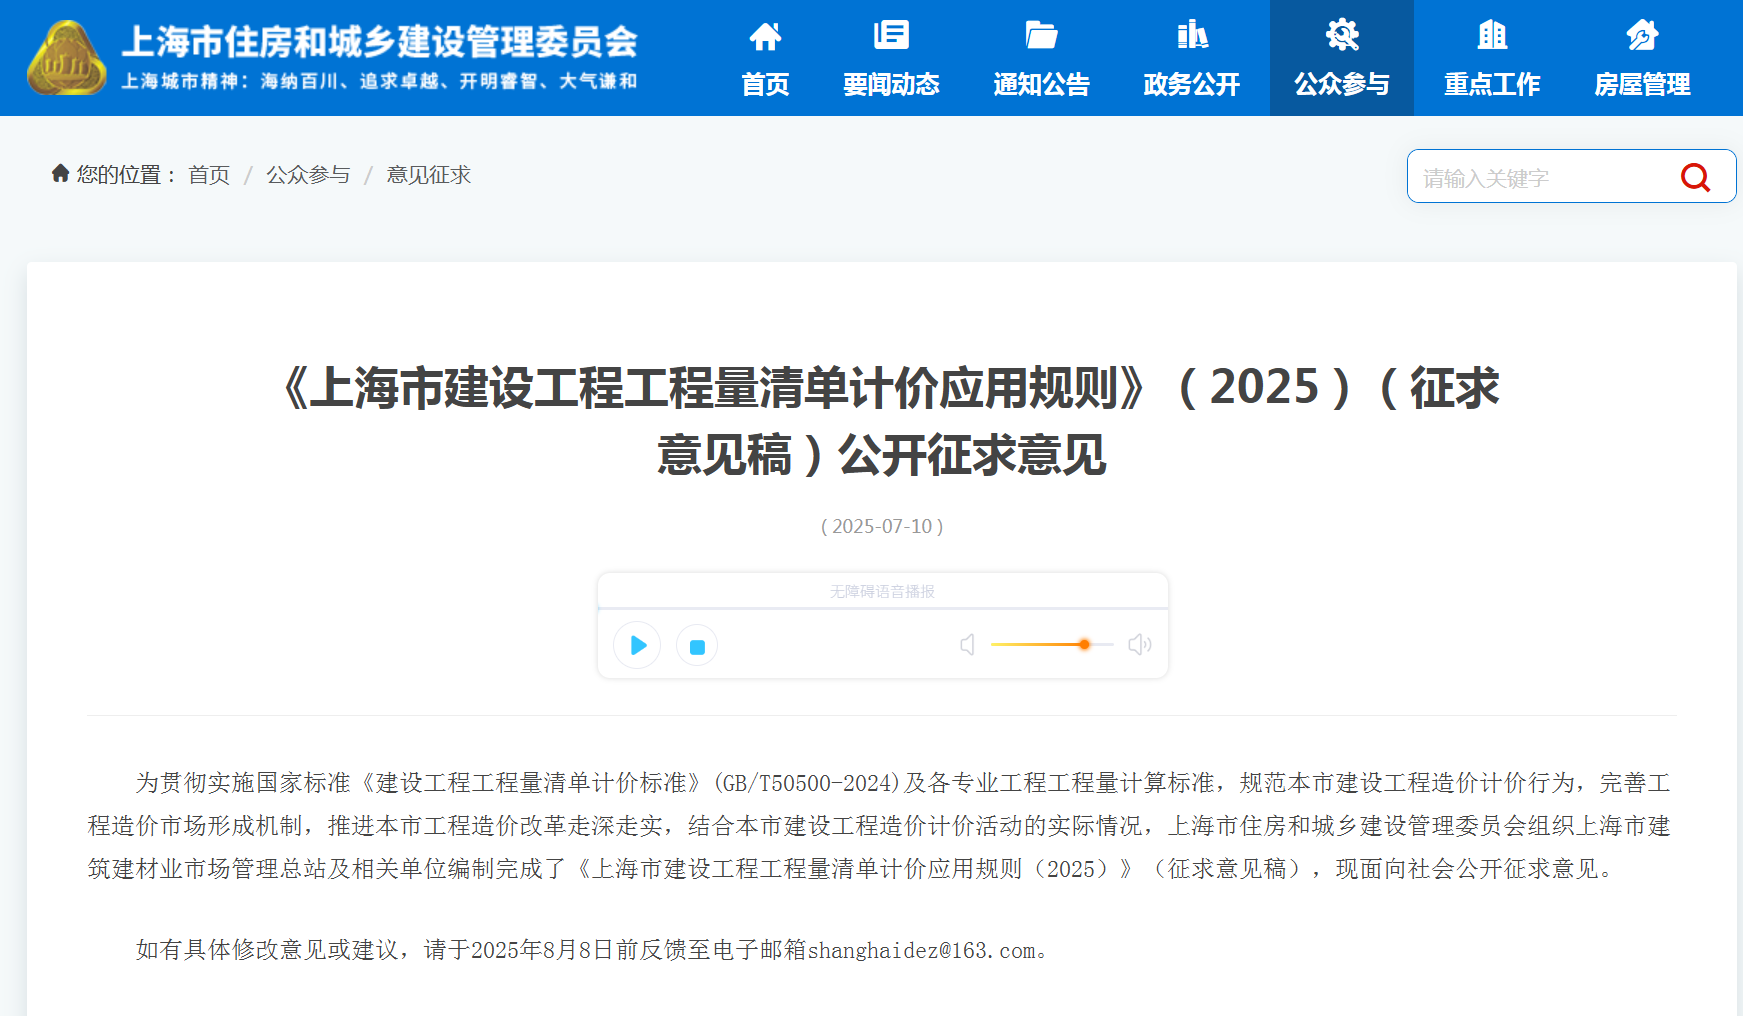The image size is (1743, 1016).
Task: Select the 公众参与 gear icon
Action: (x=1340, y=34)
